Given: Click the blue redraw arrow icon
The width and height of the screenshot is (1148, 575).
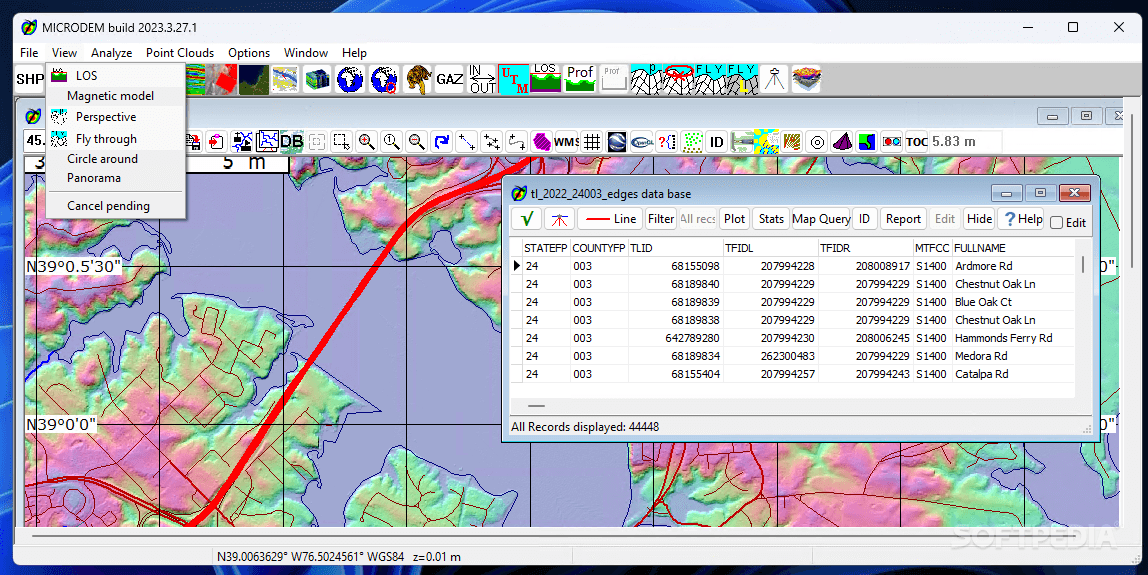Looking at the screenshot, I should (441, 141).
